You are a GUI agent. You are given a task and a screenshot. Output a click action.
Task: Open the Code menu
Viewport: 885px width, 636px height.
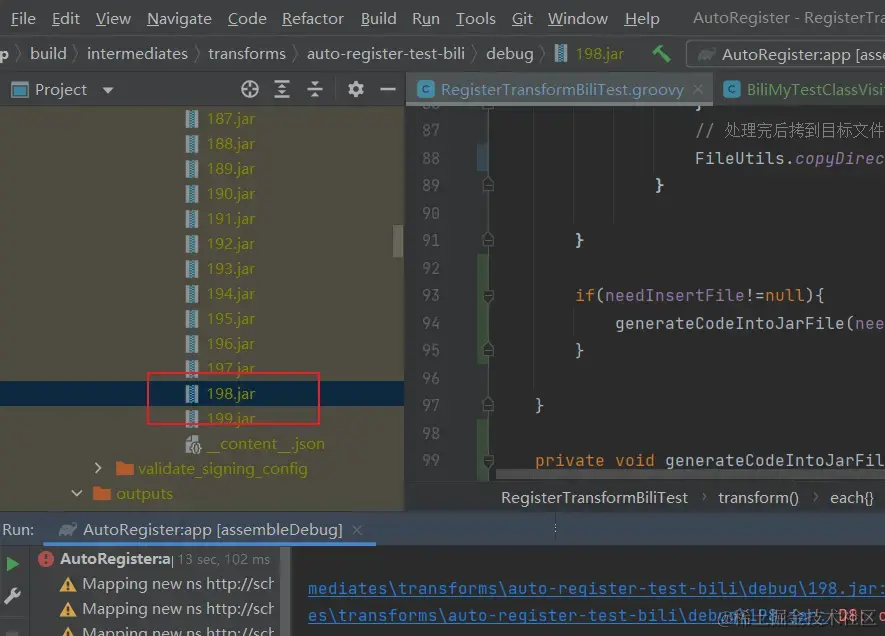point(247,19)
